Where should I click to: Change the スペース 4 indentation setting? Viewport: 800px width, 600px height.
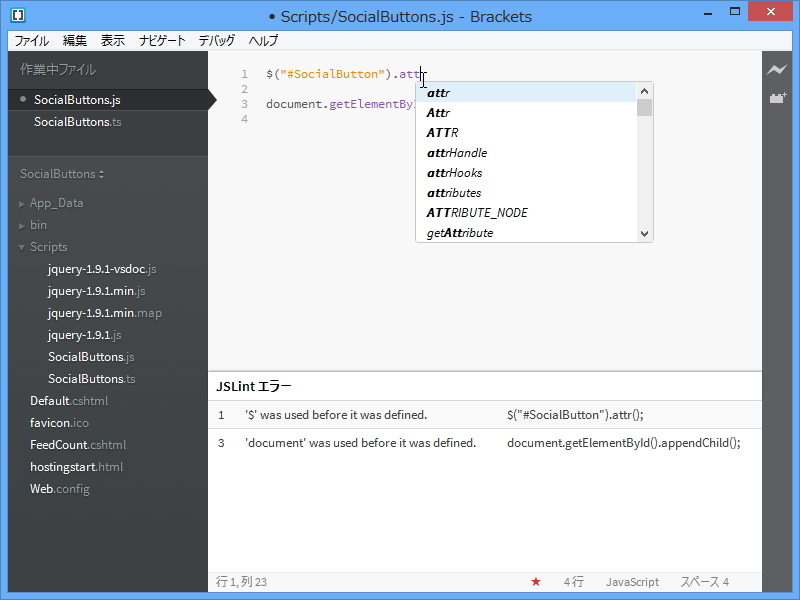(x=705, y=582)
